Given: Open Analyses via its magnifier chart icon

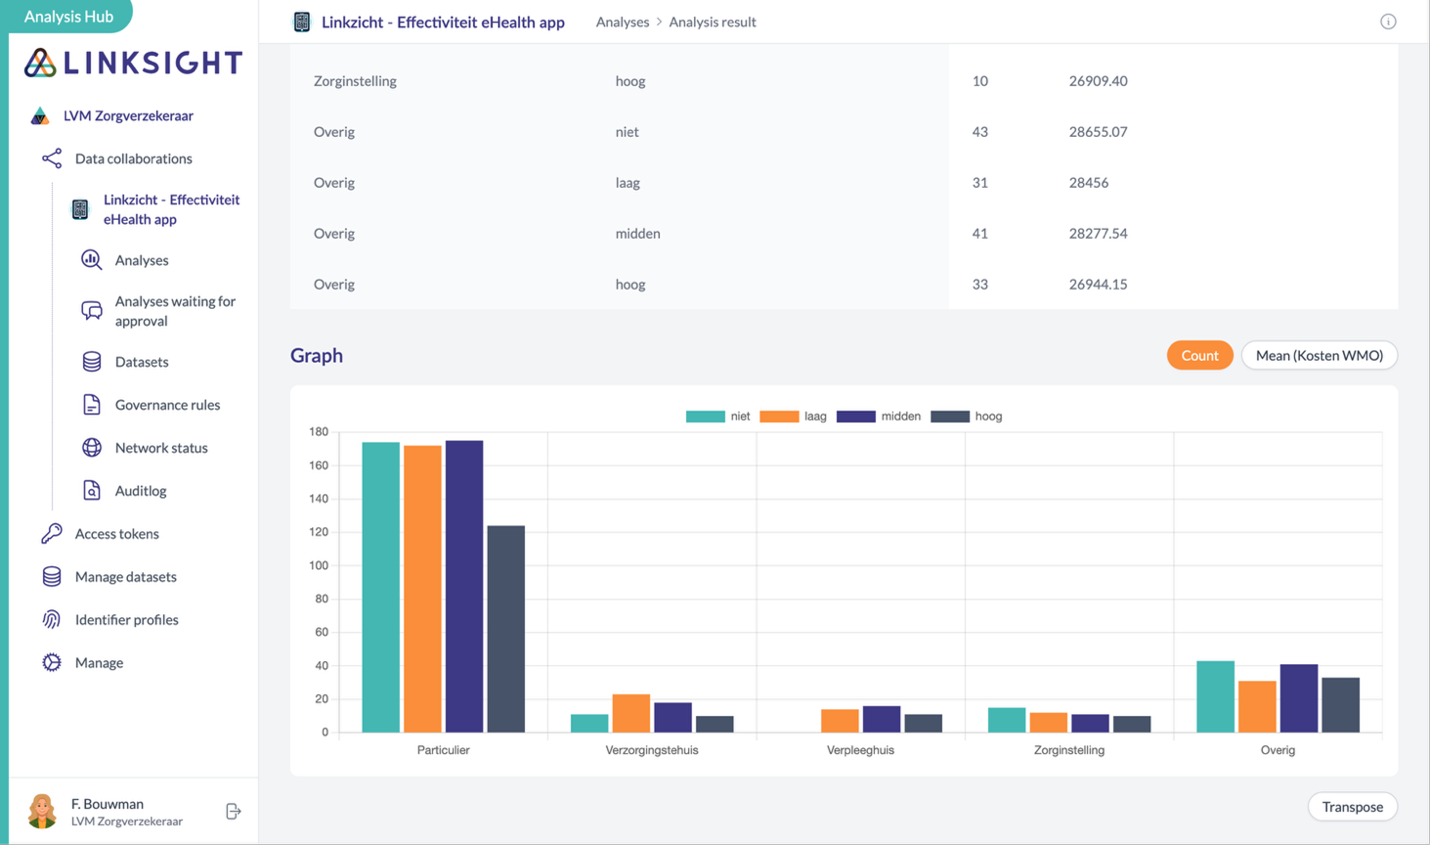Looking at the screenshot, I should 91,260.
